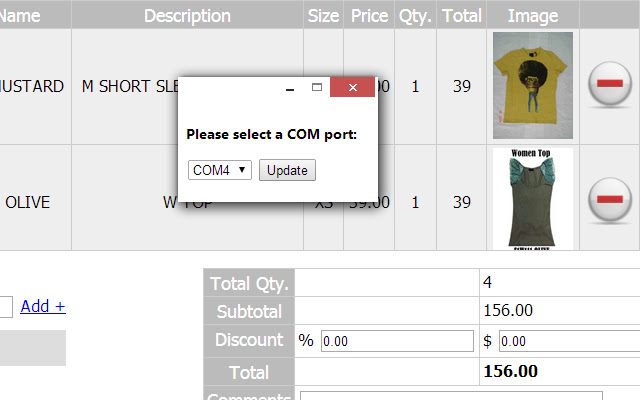The width and height of the screenshot is (640, 400).
Task: Click the Description column header
Action: [187, 16]
